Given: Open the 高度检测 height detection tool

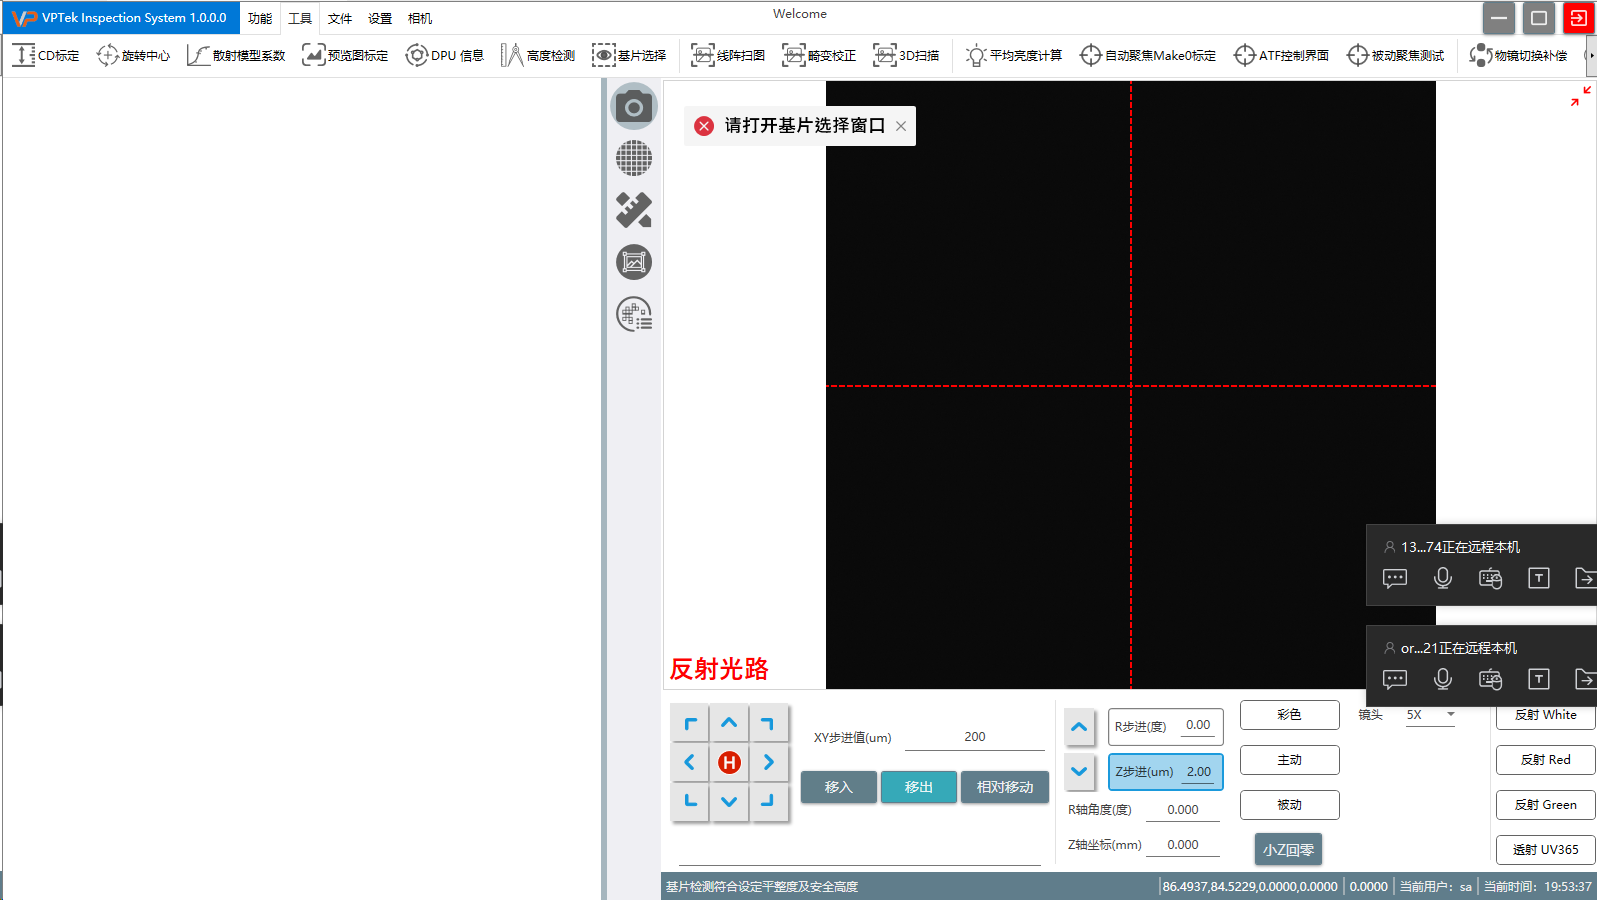Looking at the screenshot, I should click(538, 55).
